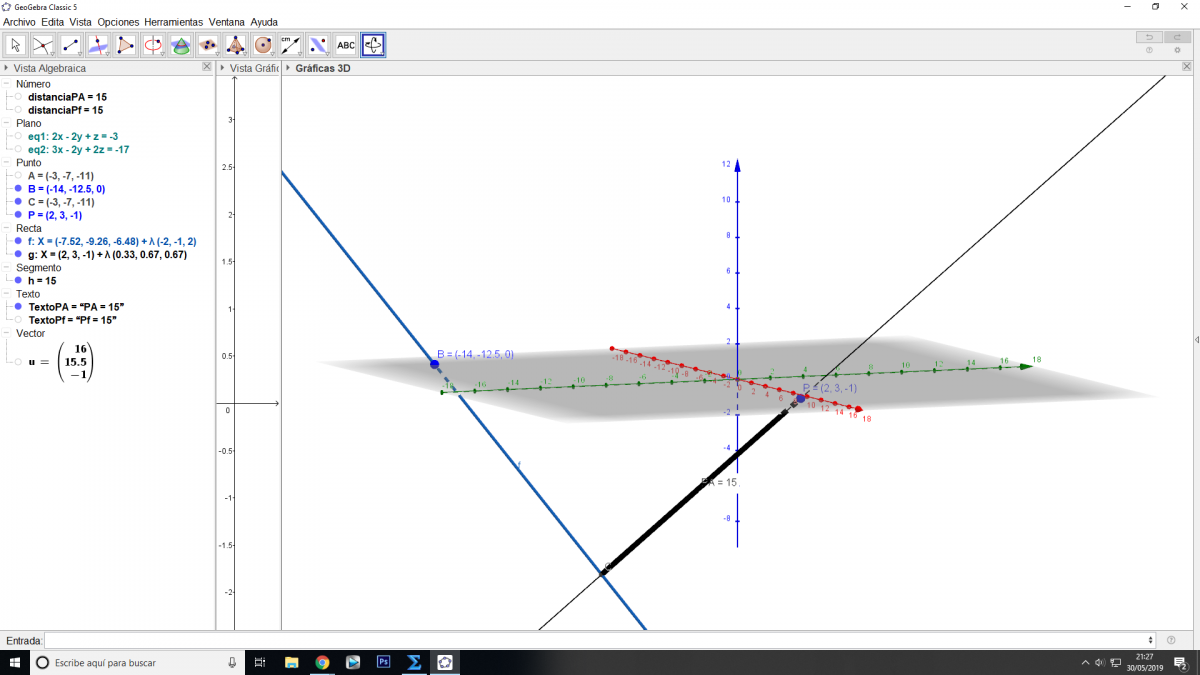Pick the Cone solid tool
Screen dimensions: 1200x675
click(x=235, y=45)
